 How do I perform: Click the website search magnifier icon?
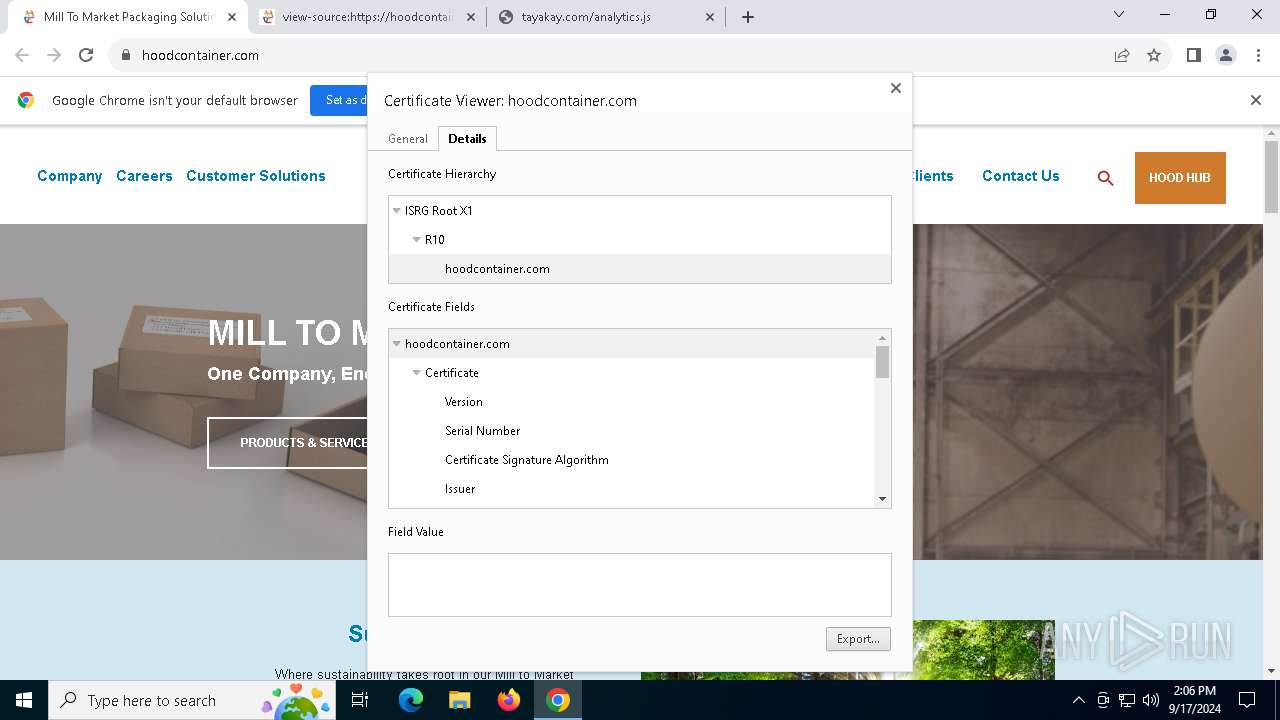pos(1105,178)
